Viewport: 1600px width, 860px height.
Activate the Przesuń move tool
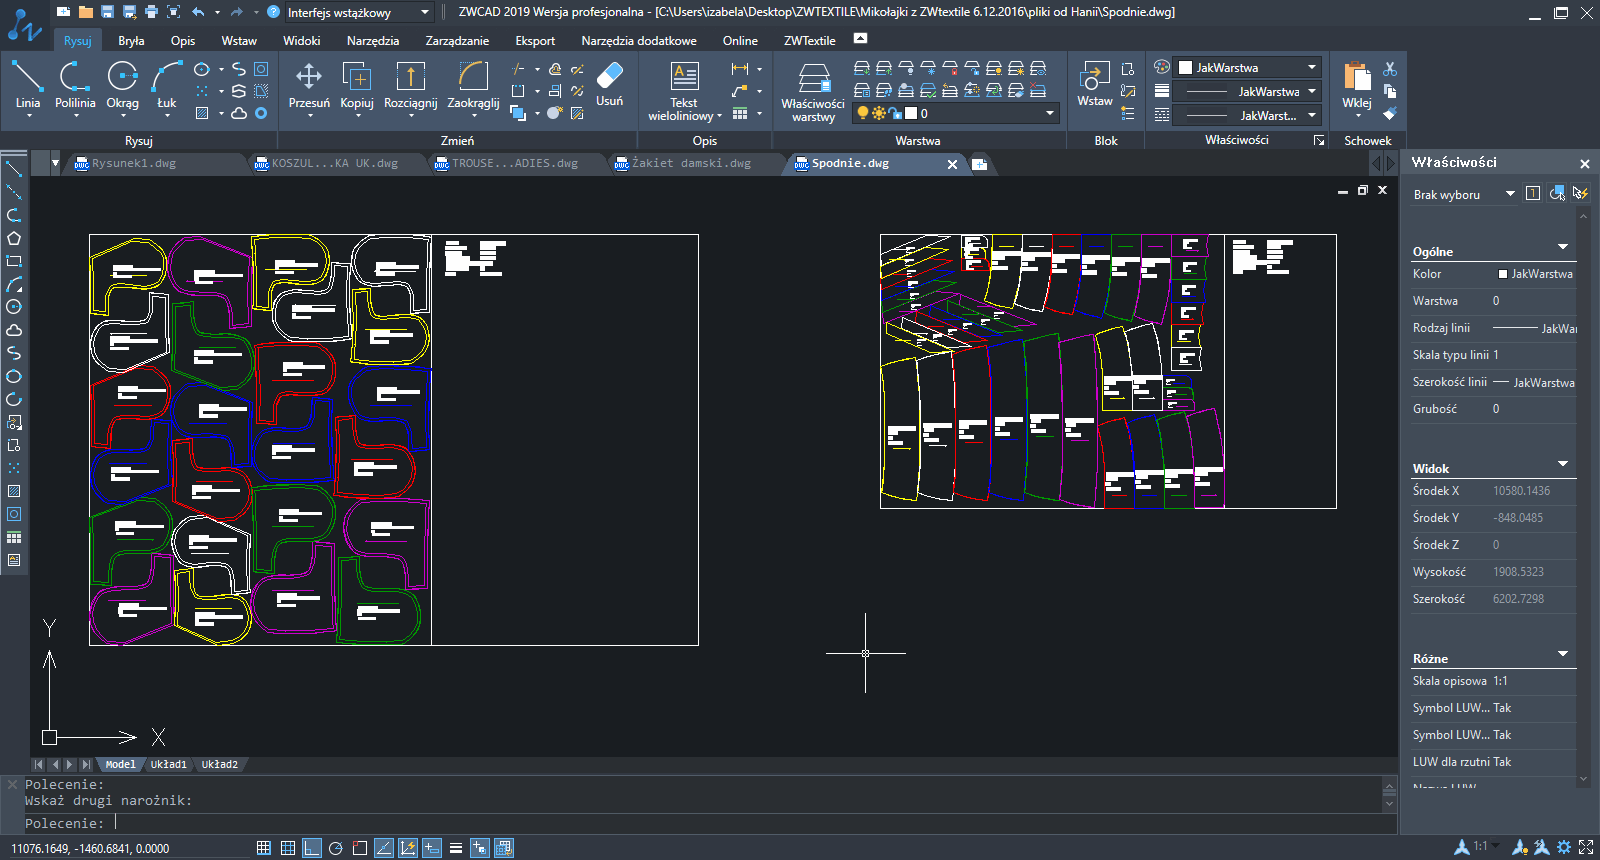point(309,84)
